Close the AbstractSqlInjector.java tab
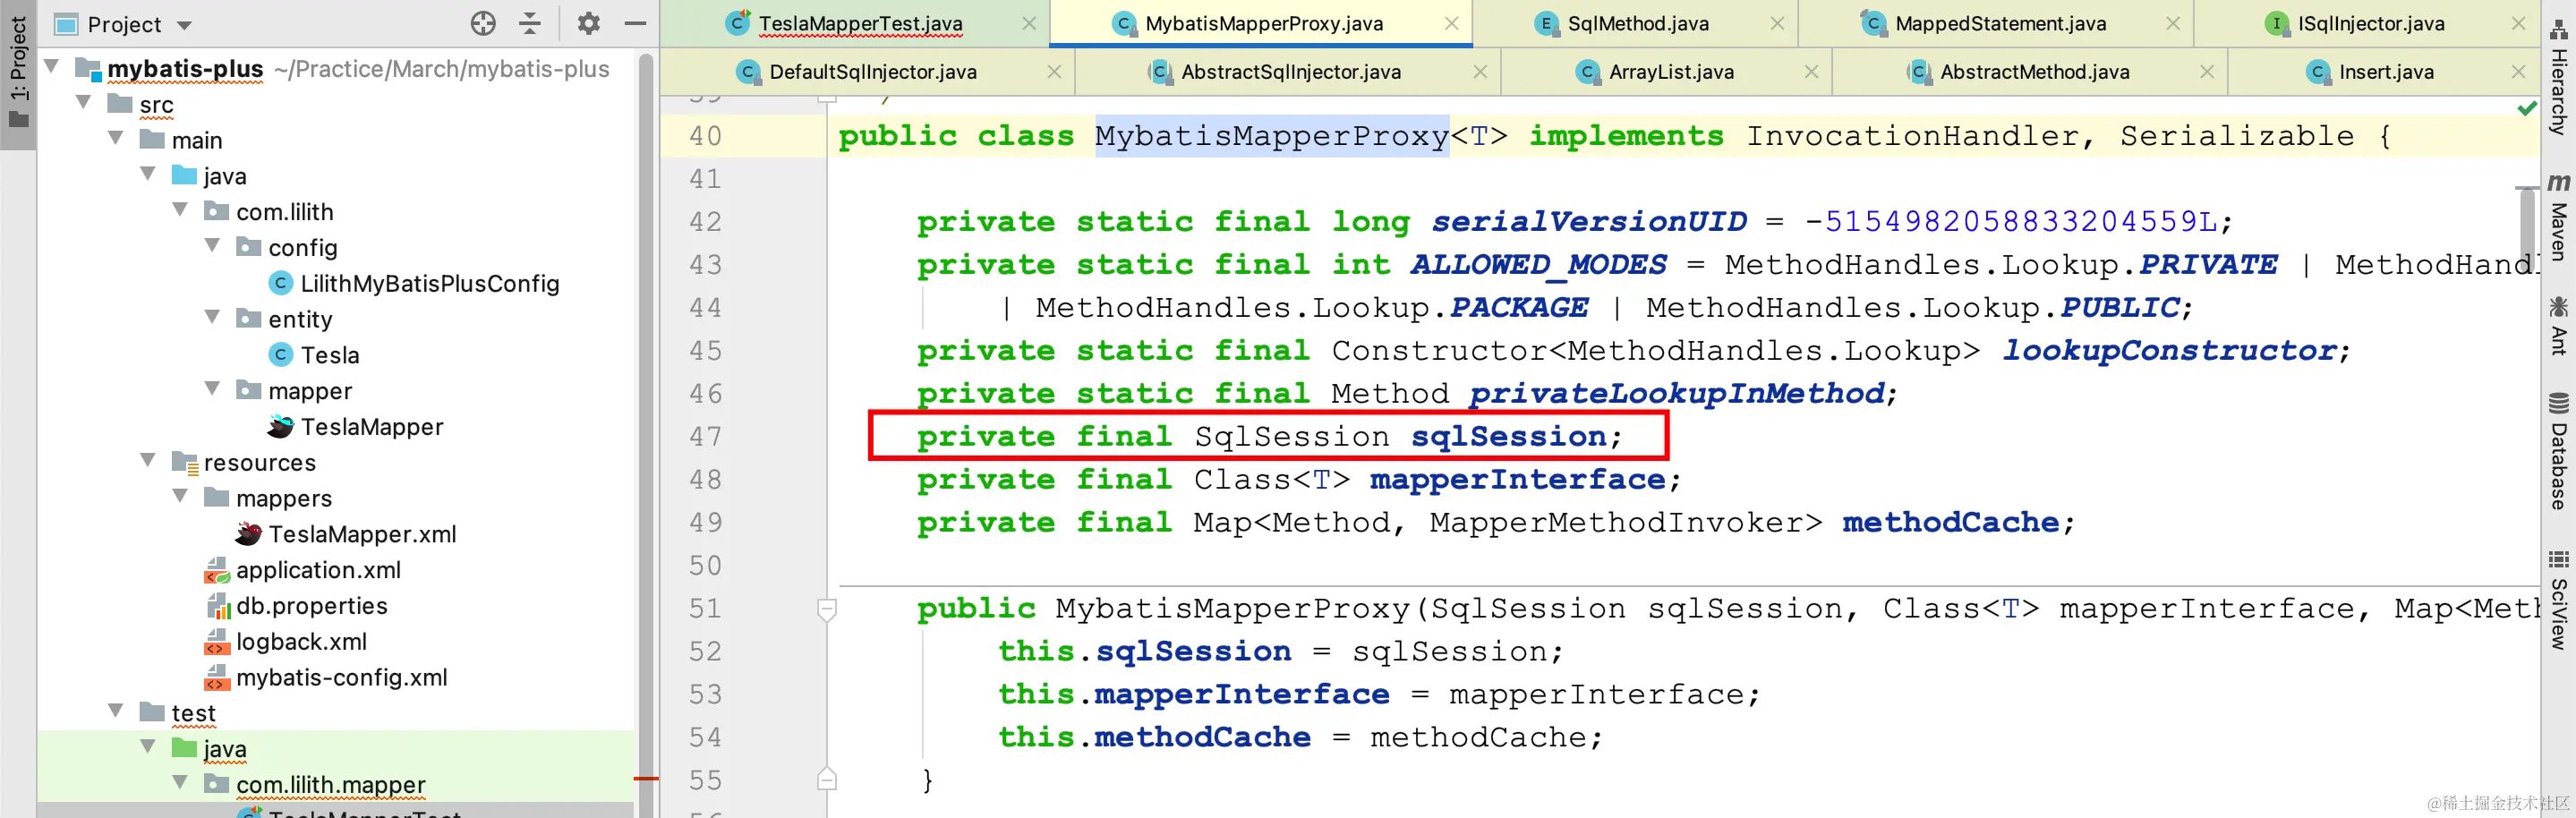The width and height of the screenshot is (2576, 818). click(1480, 72)
